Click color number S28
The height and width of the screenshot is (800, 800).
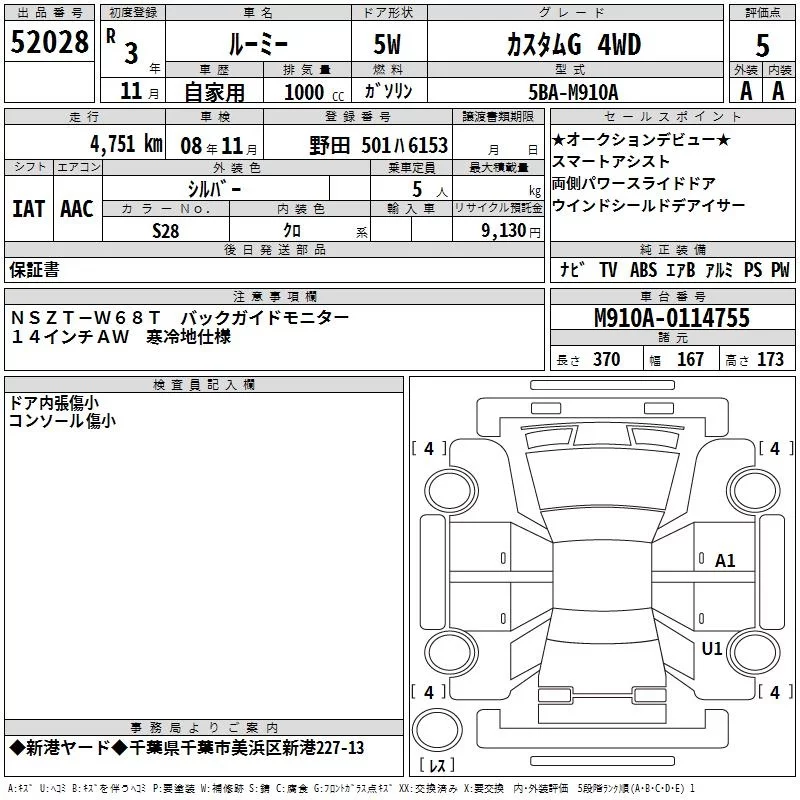tap(166, 231)
